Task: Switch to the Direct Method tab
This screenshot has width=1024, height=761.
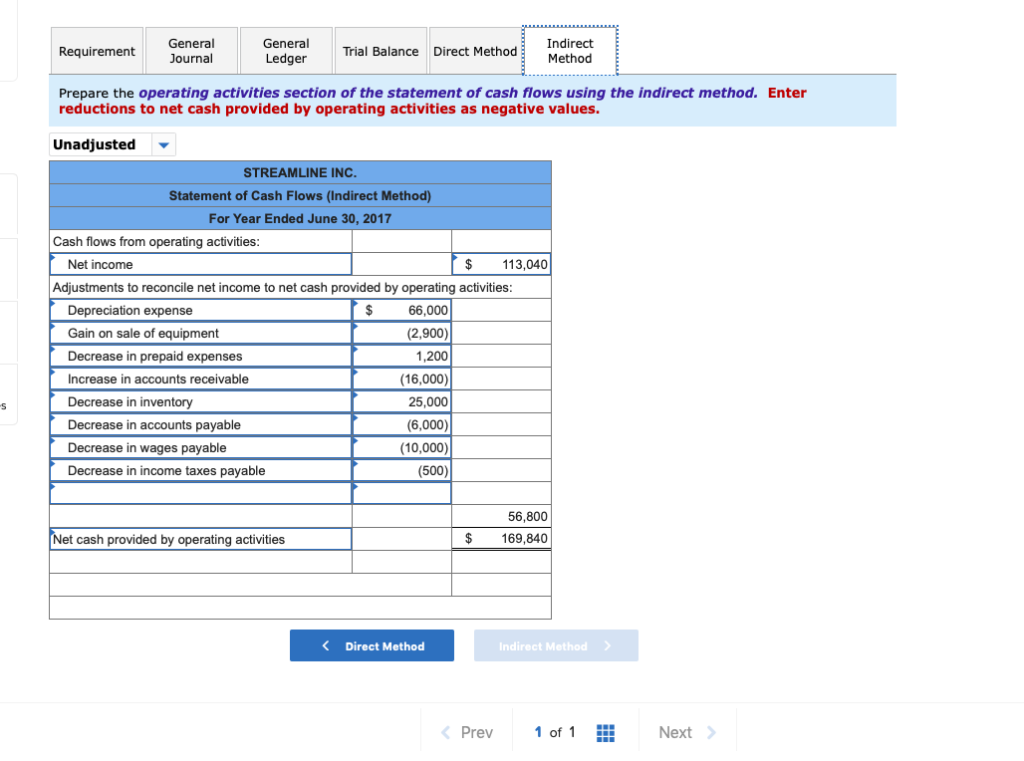Action: click(475, 50)
